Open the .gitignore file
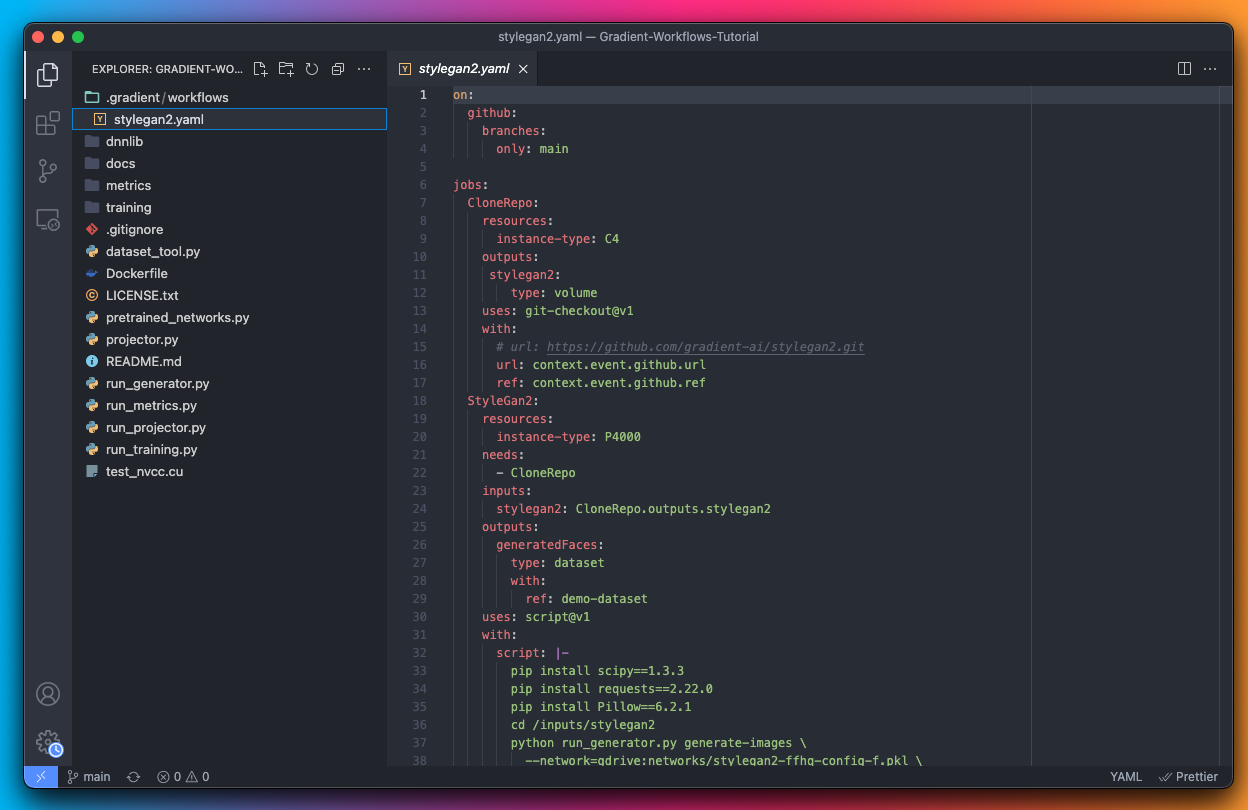1248x810 pixels. (230, 229)
